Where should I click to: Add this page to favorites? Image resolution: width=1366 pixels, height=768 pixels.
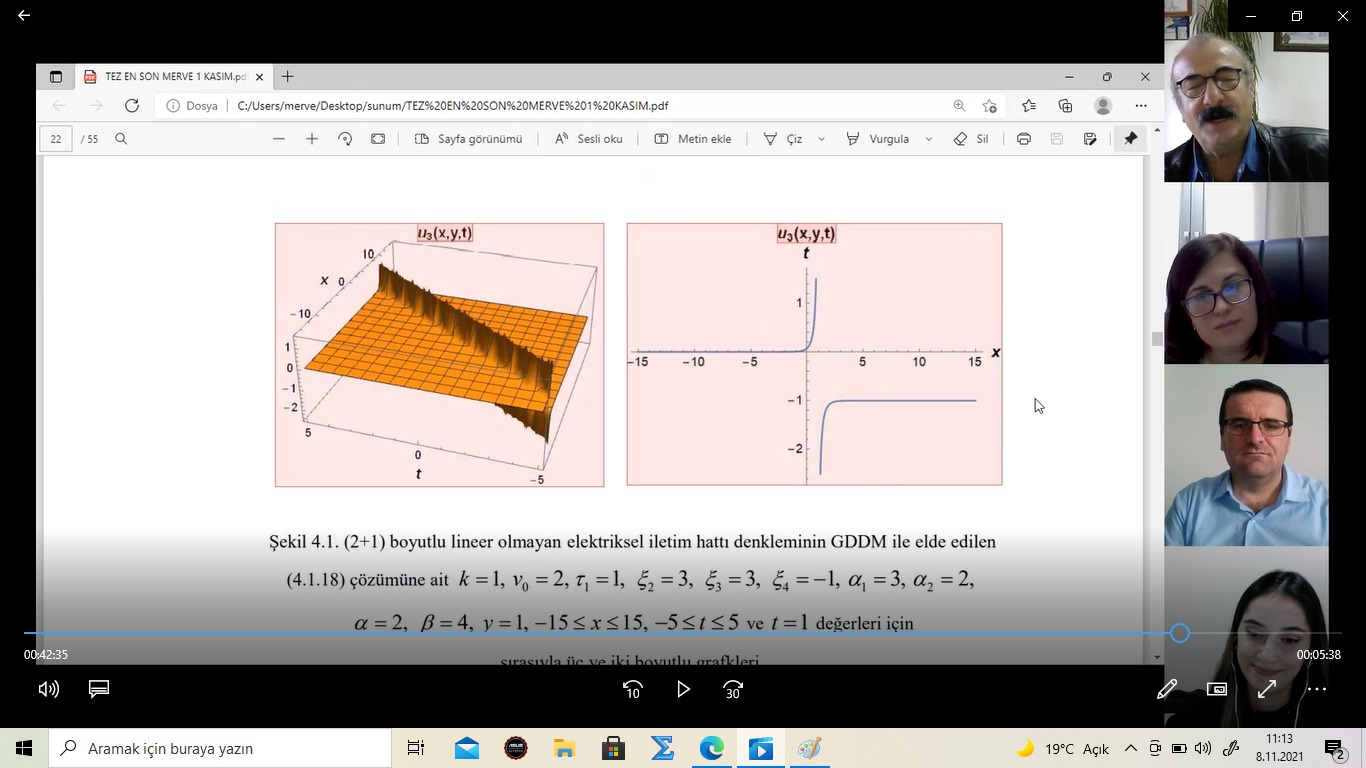[x=989, y=105]
